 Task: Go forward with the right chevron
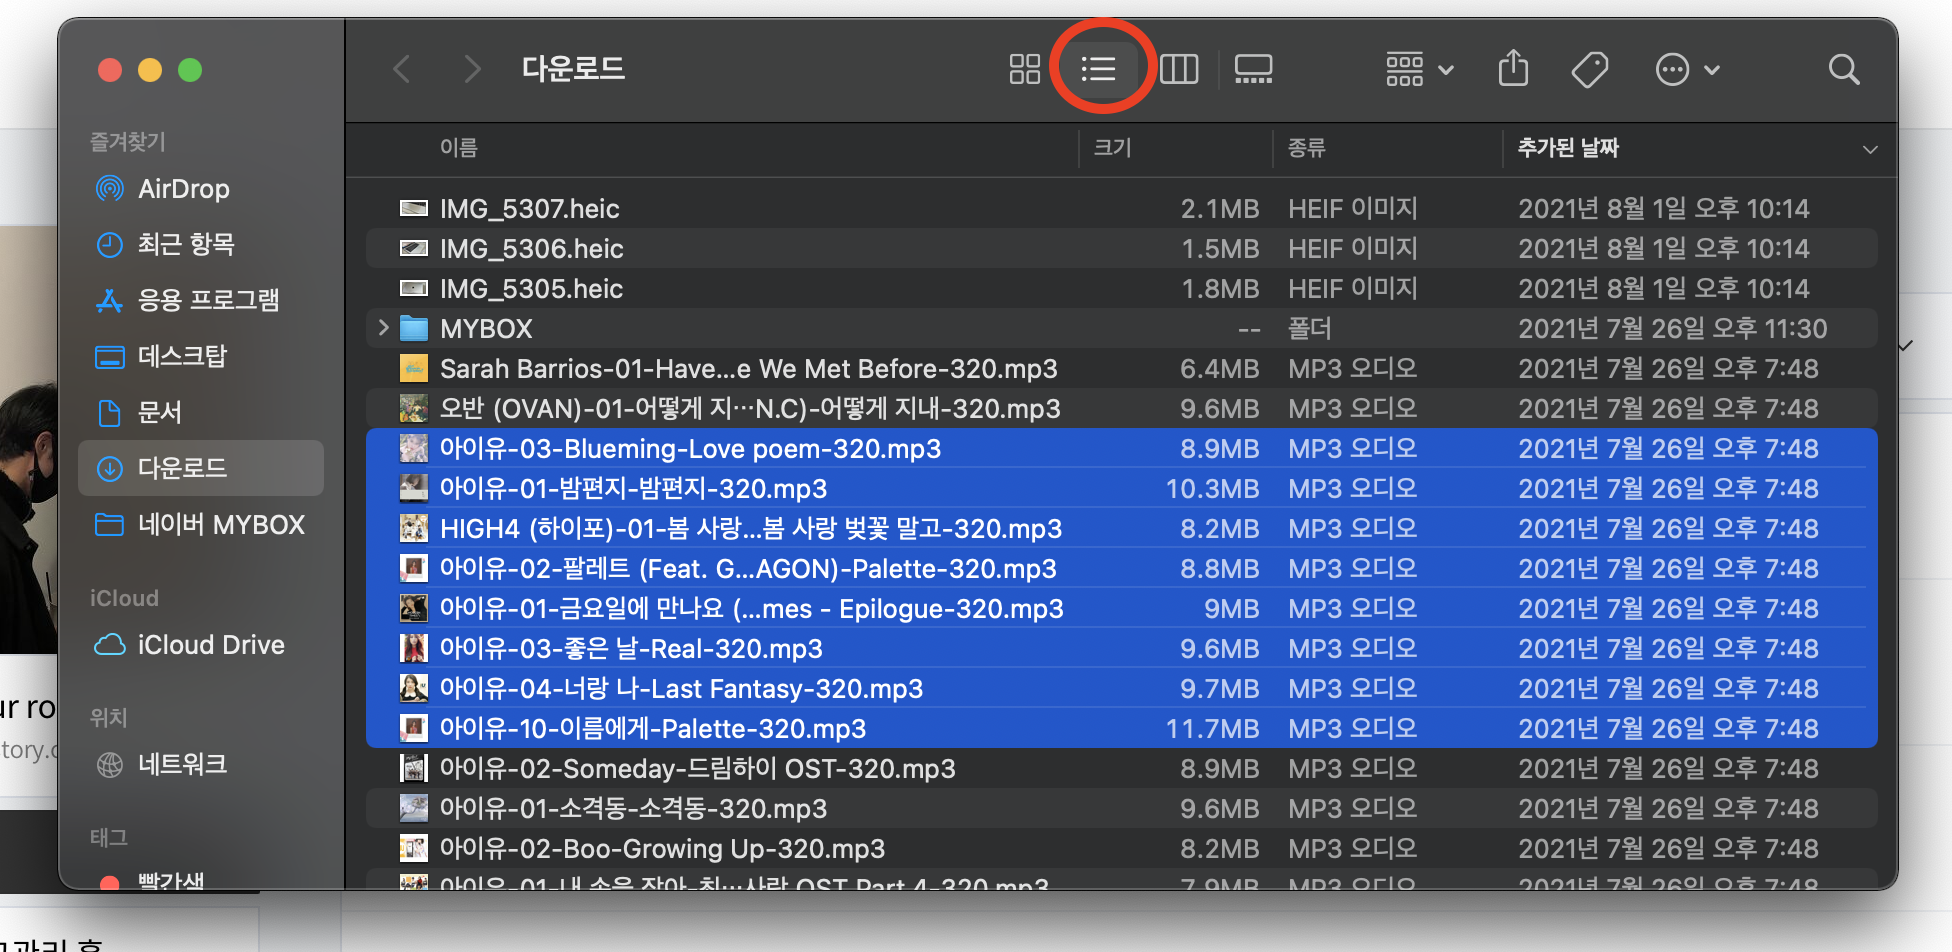coord(472,69)
